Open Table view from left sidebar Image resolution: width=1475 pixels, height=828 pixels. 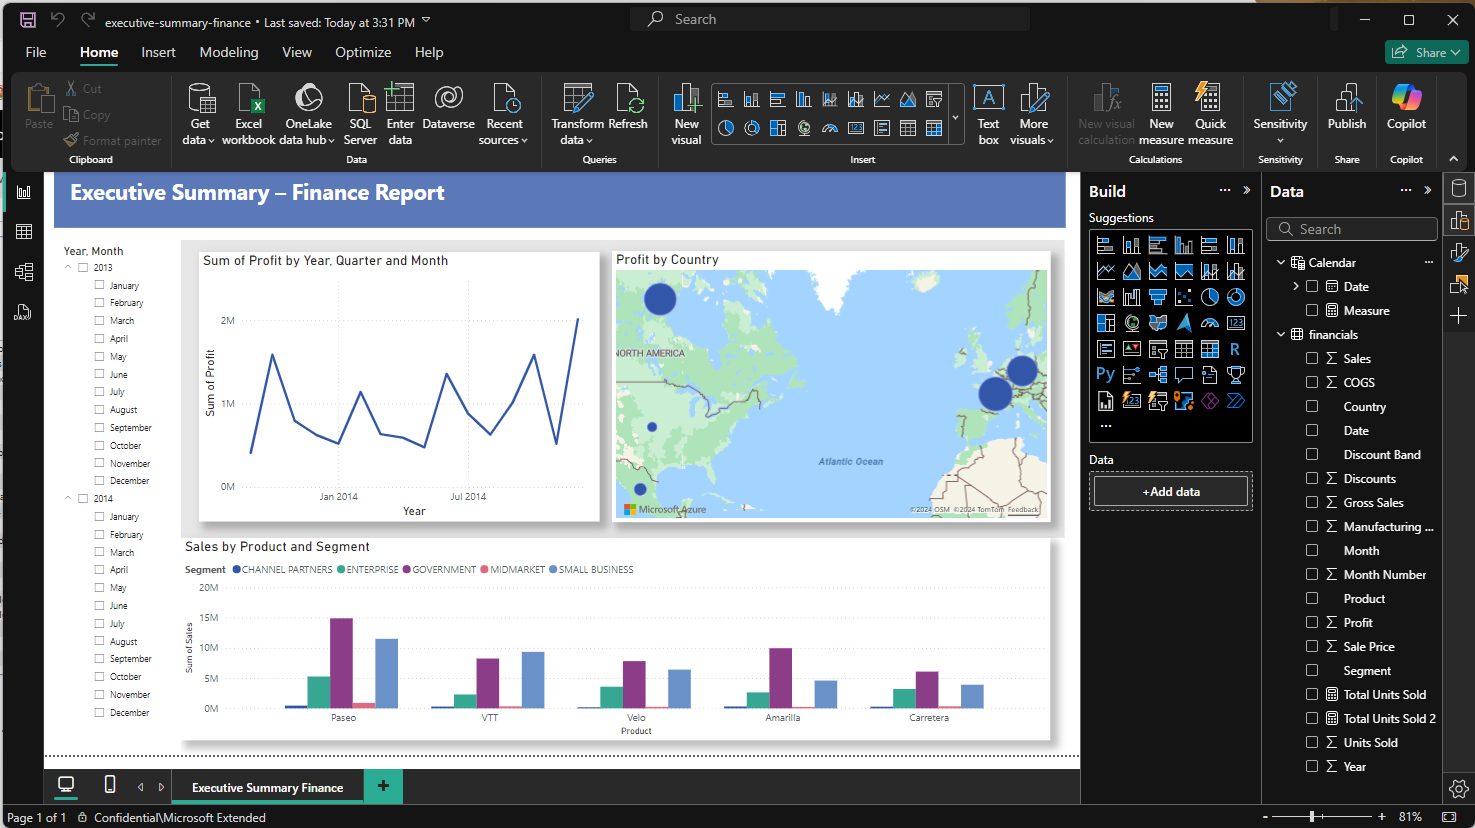click(x=24, y=232)
